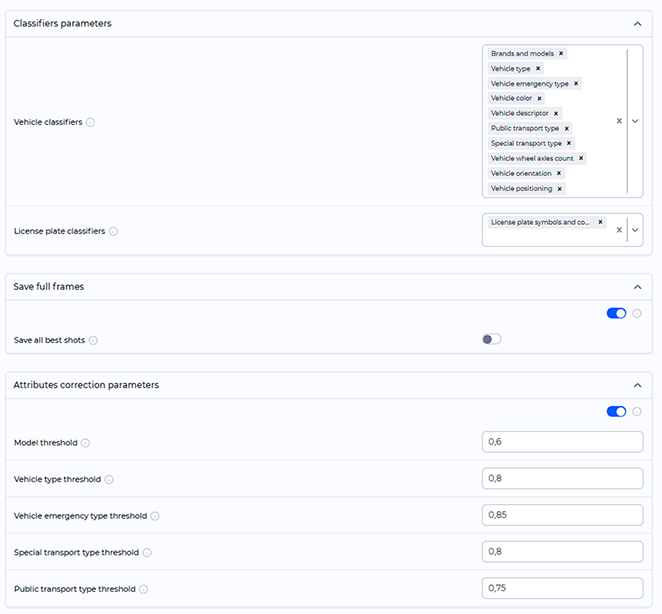This screenshot has height=614, width=662.
Task: Collapse the Attributes correction parameters section
Action: coord(638,385)
